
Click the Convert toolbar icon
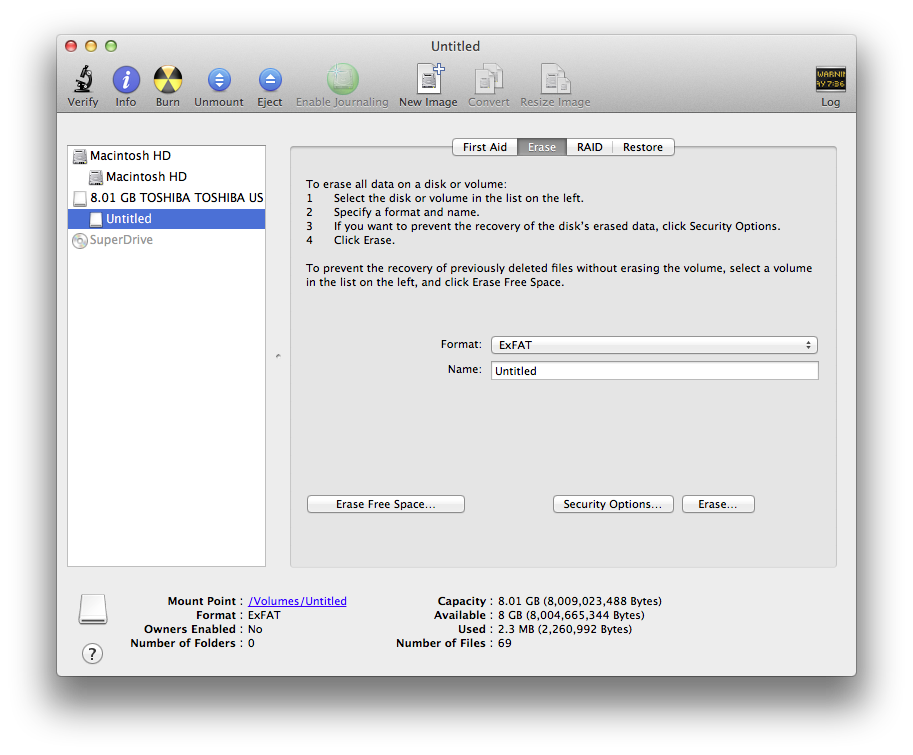click(489, 79)
